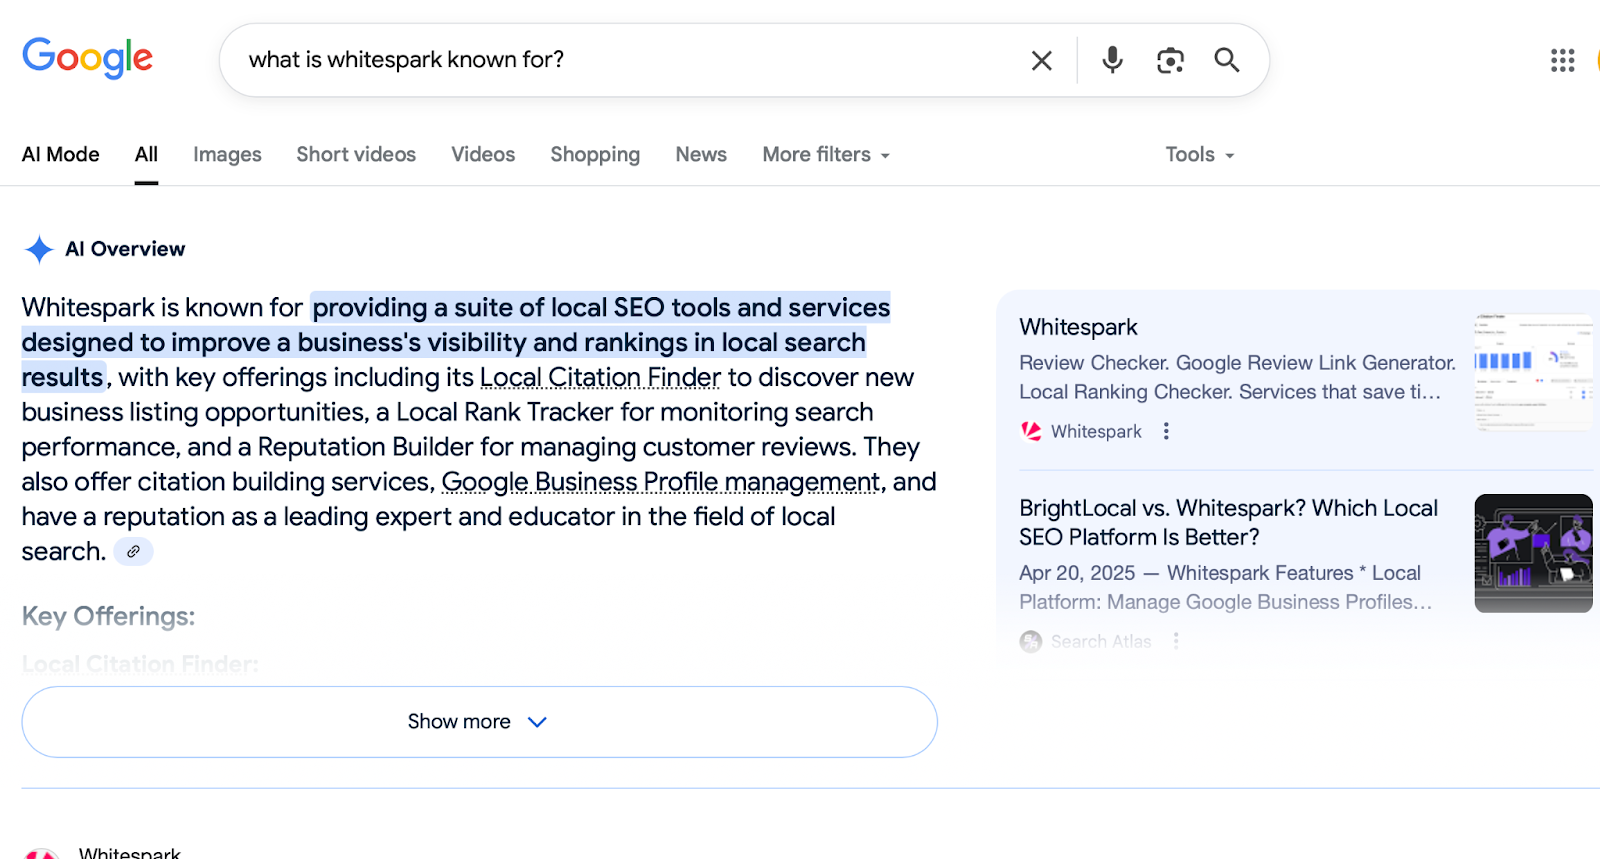
Task: Open the Whitespark source screenshot thumbnail
Action: [1533, 372]
